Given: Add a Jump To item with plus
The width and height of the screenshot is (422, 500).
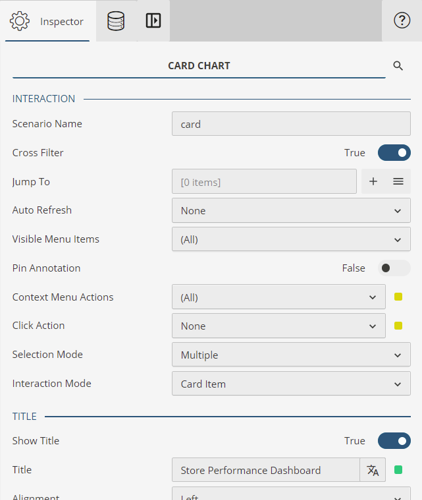Looking at the screenshot, I should click(x=373, y=181).
